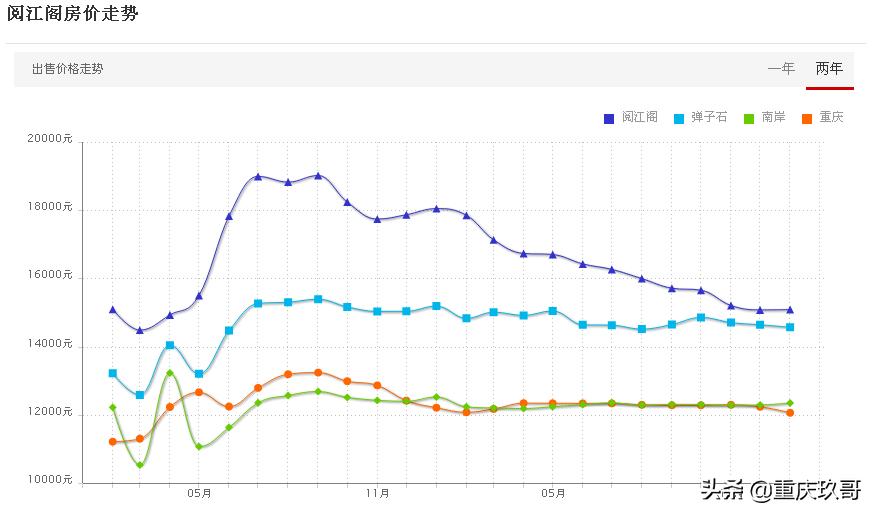
Task: Click the 重庆 legend label text
Action: tap(831, 117)
